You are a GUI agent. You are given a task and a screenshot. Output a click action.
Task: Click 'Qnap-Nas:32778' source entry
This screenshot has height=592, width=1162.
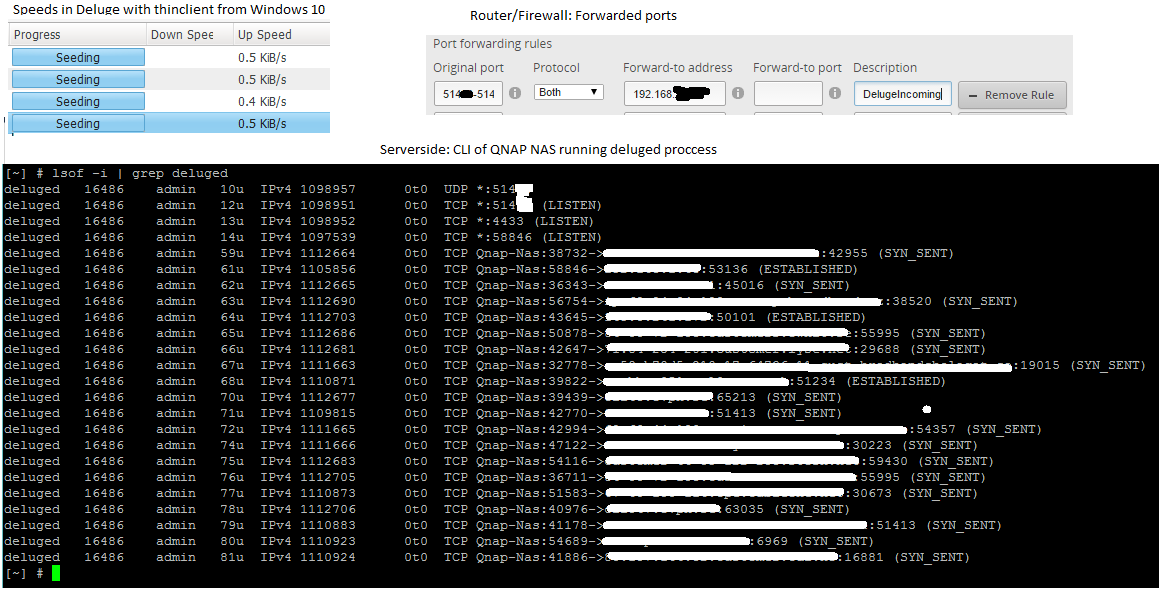coord(531,365)
